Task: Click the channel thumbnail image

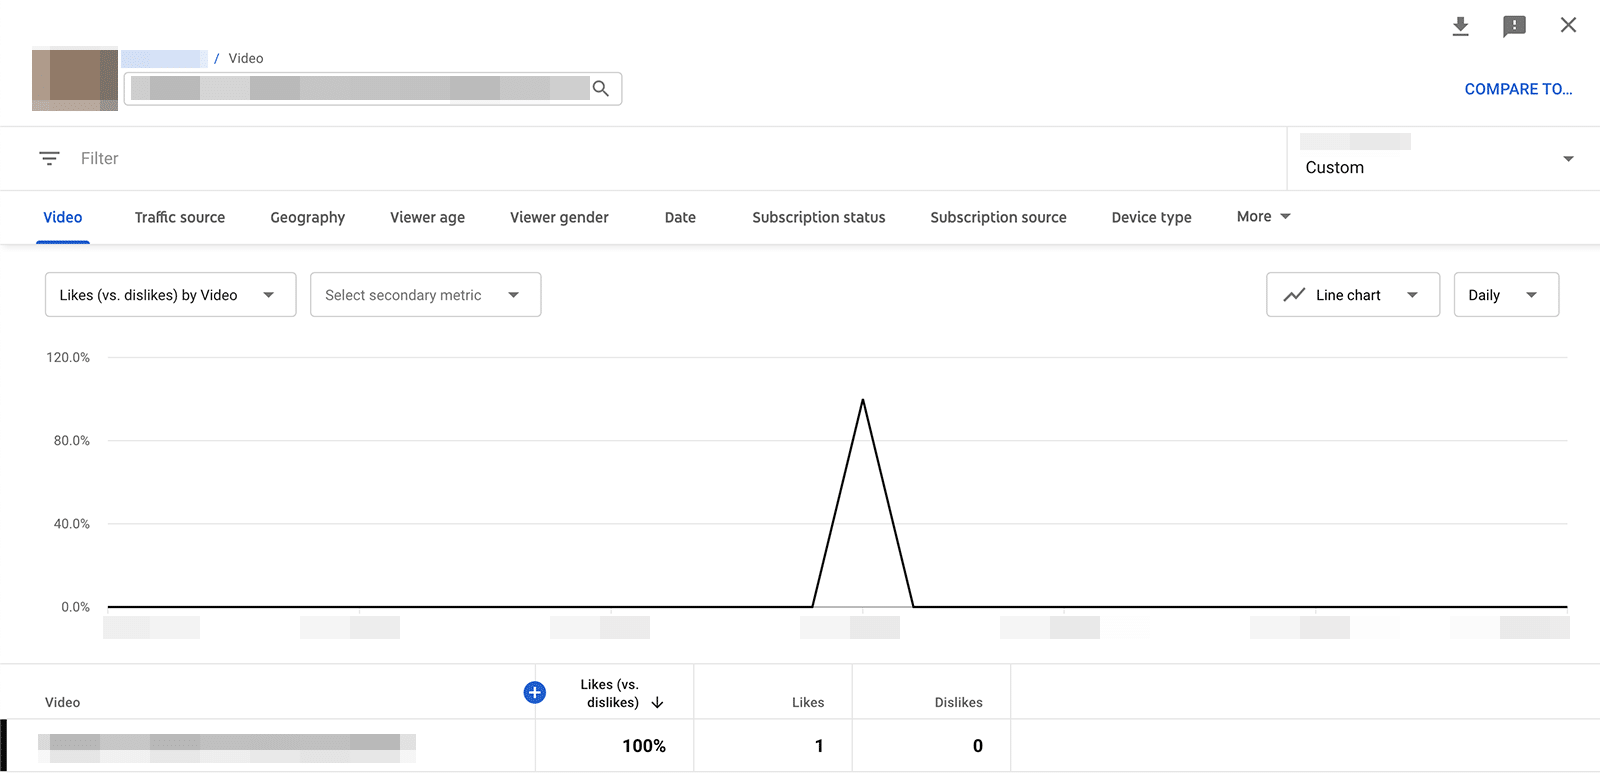Action: (x=75, y=80)
